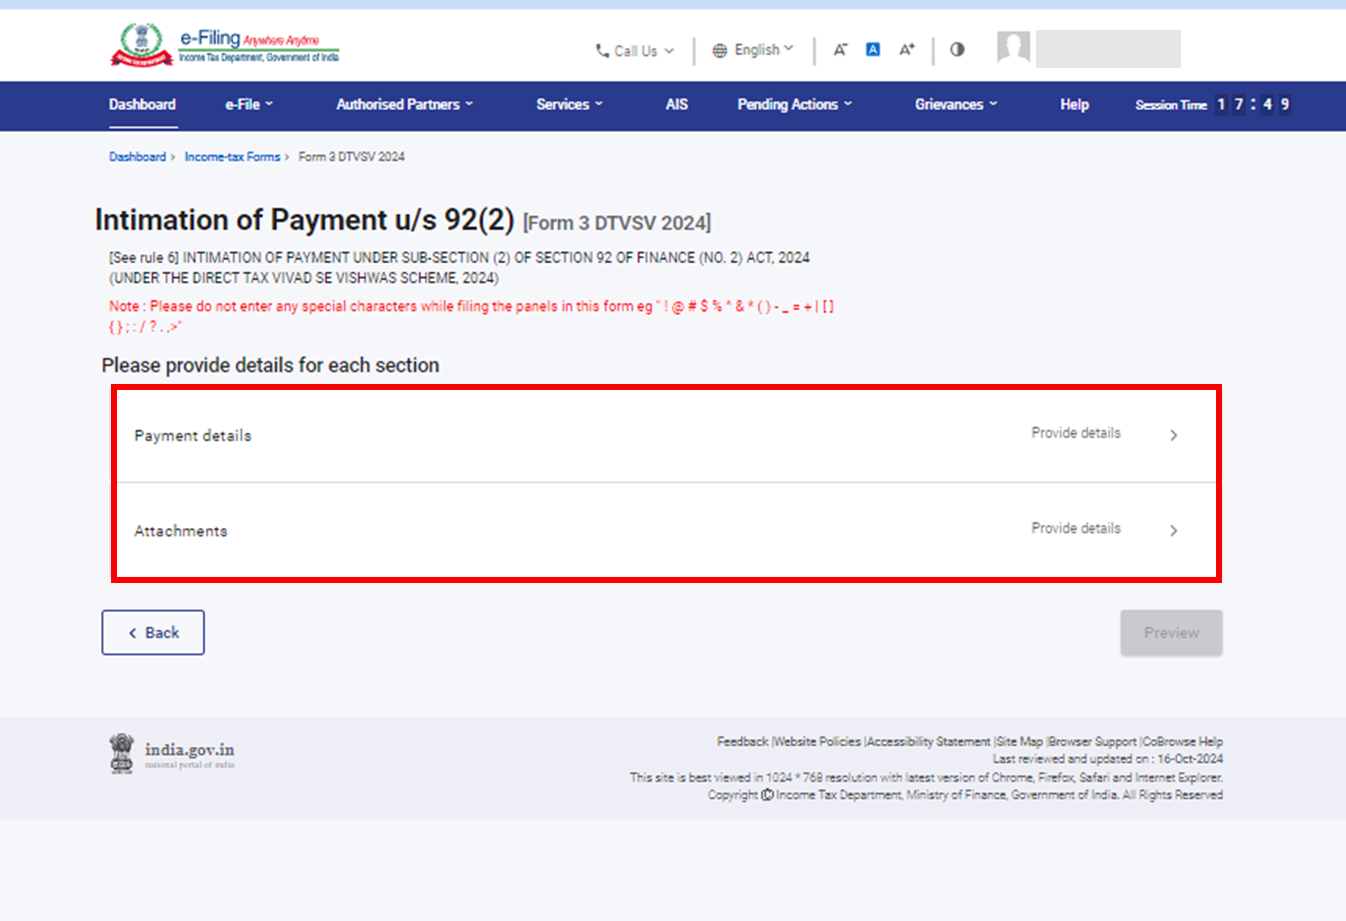Image resolution: width=1346 pixels, height=921 pixels.
Task: Go to the AIS tab
Action: (676, 105)
